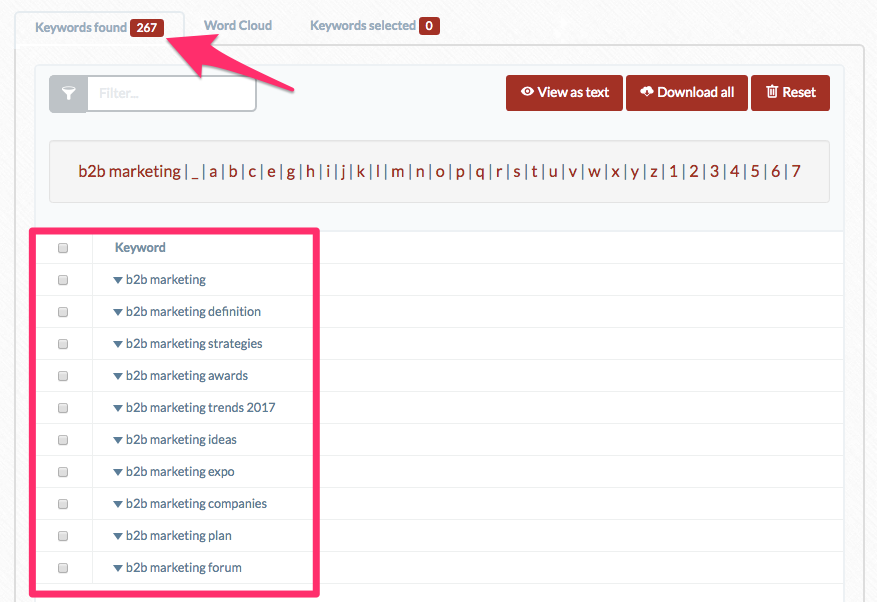
Task: Tick the select-all checkbox beside Keyword header
Action: (x=63, y=248)
